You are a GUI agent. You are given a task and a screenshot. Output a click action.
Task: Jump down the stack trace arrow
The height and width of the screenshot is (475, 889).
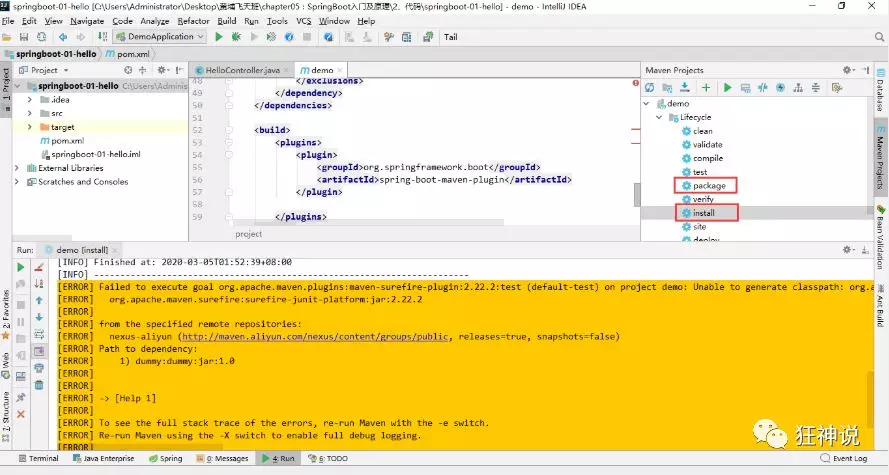tap(39, 317)
